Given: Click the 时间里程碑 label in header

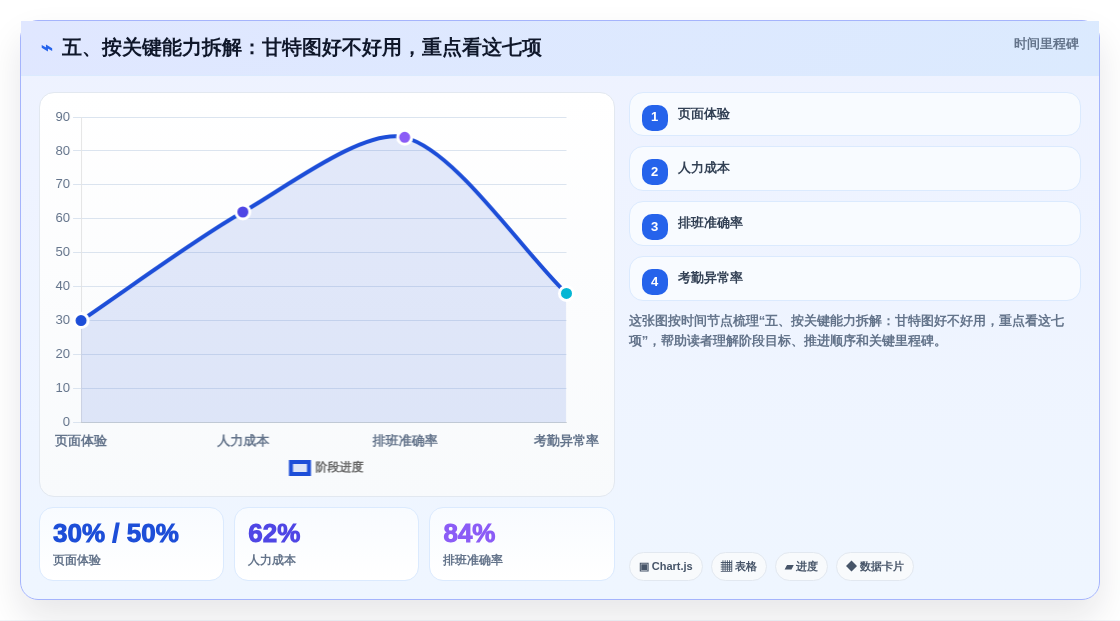Looking at the screenshot, I should [1046, 44].
